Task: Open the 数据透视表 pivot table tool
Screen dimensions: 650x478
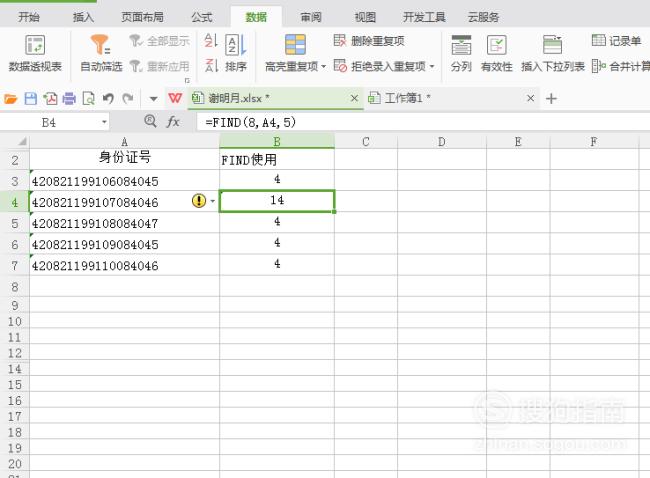Action: [35, 53]
